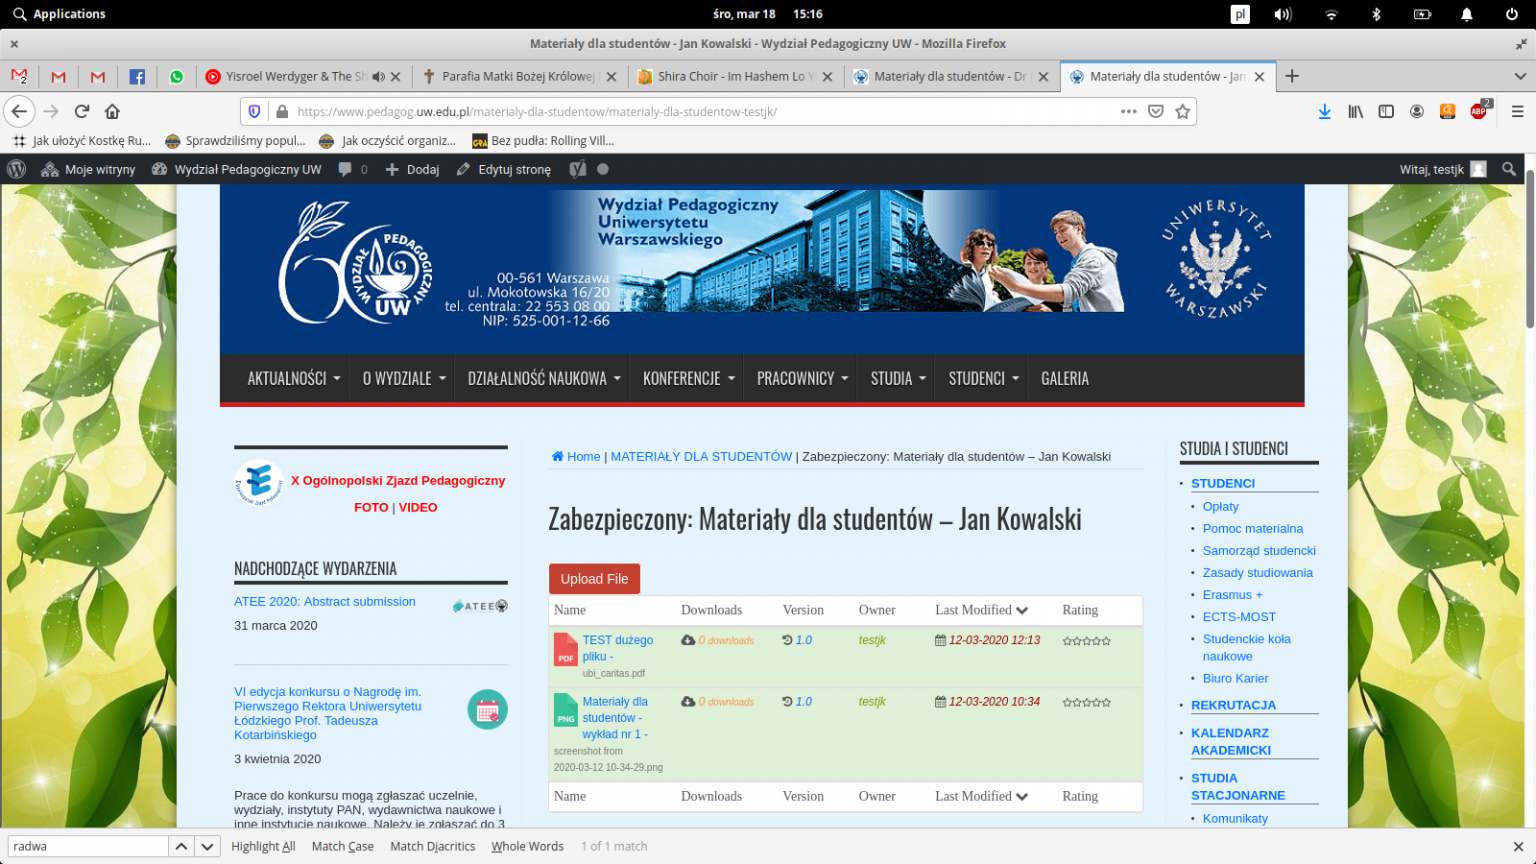The height and width of the screenshot is (864, 1536).
Task: Switch to Yisroel Werdyger YouTube tab
Action: tap(284, 77)
